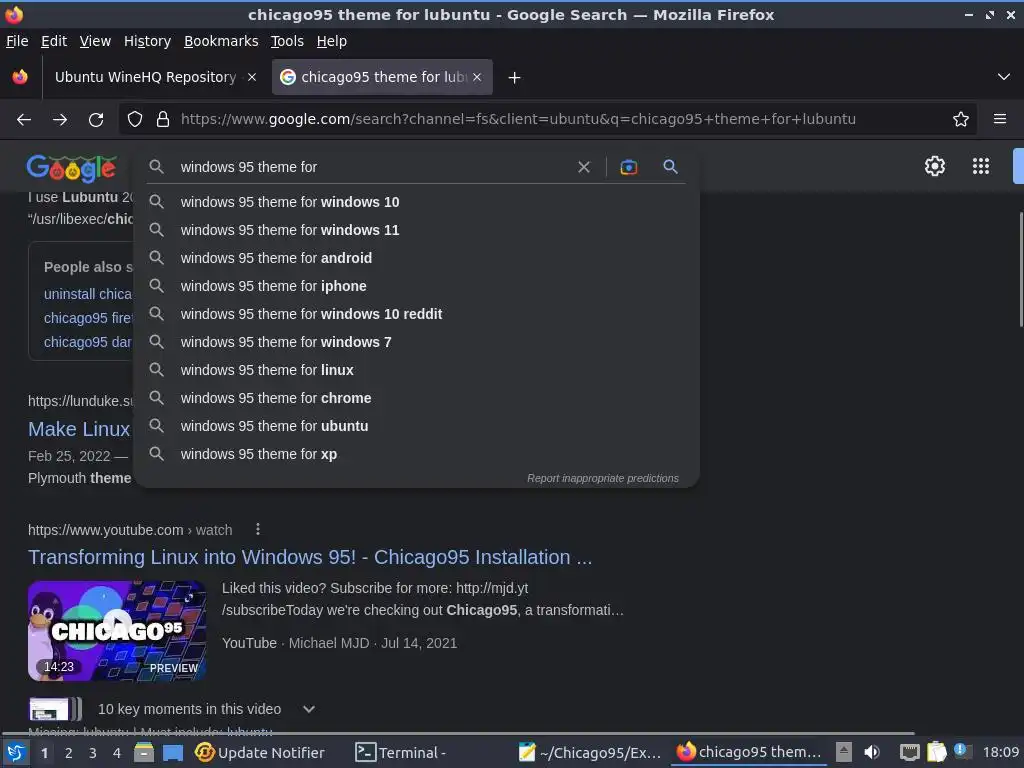Click clock showing 18:09
The width and height of the screenshot is (1024, 768).
coord(1001,753)
